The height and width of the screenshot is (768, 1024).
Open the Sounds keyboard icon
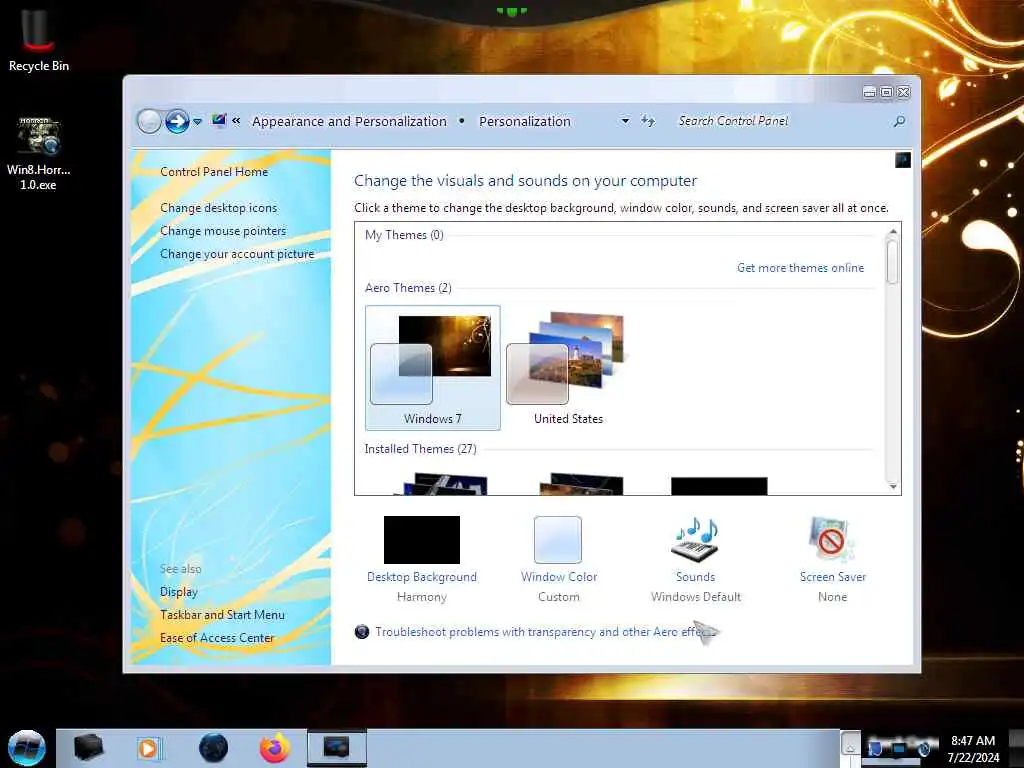coord(696,540)
